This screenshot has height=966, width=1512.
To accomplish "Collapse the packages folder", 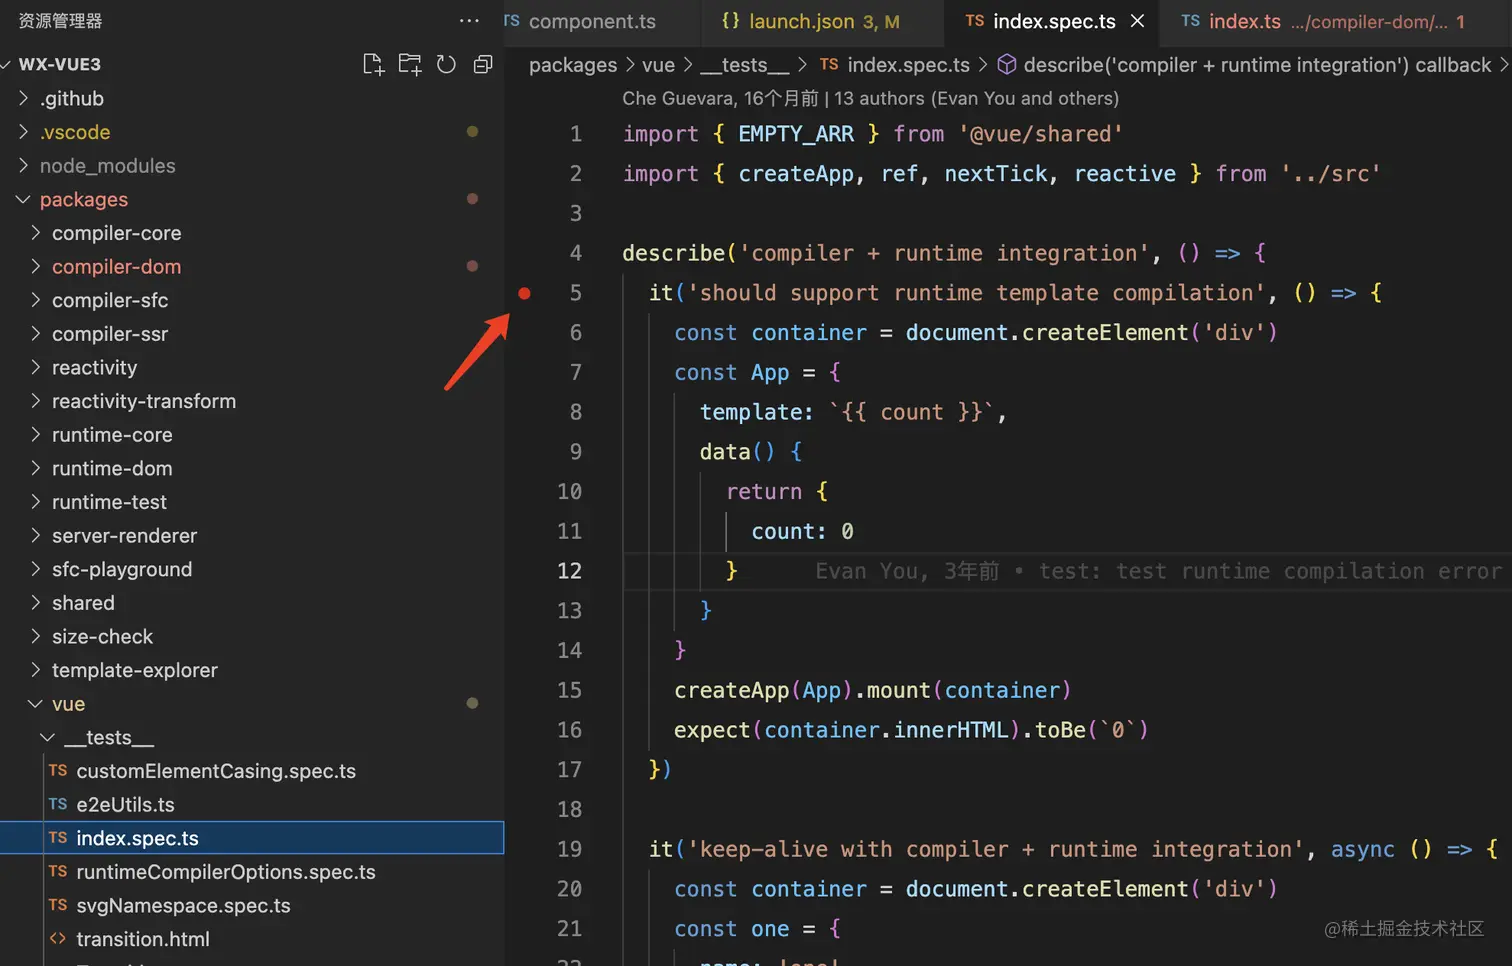I will point(252,199).
